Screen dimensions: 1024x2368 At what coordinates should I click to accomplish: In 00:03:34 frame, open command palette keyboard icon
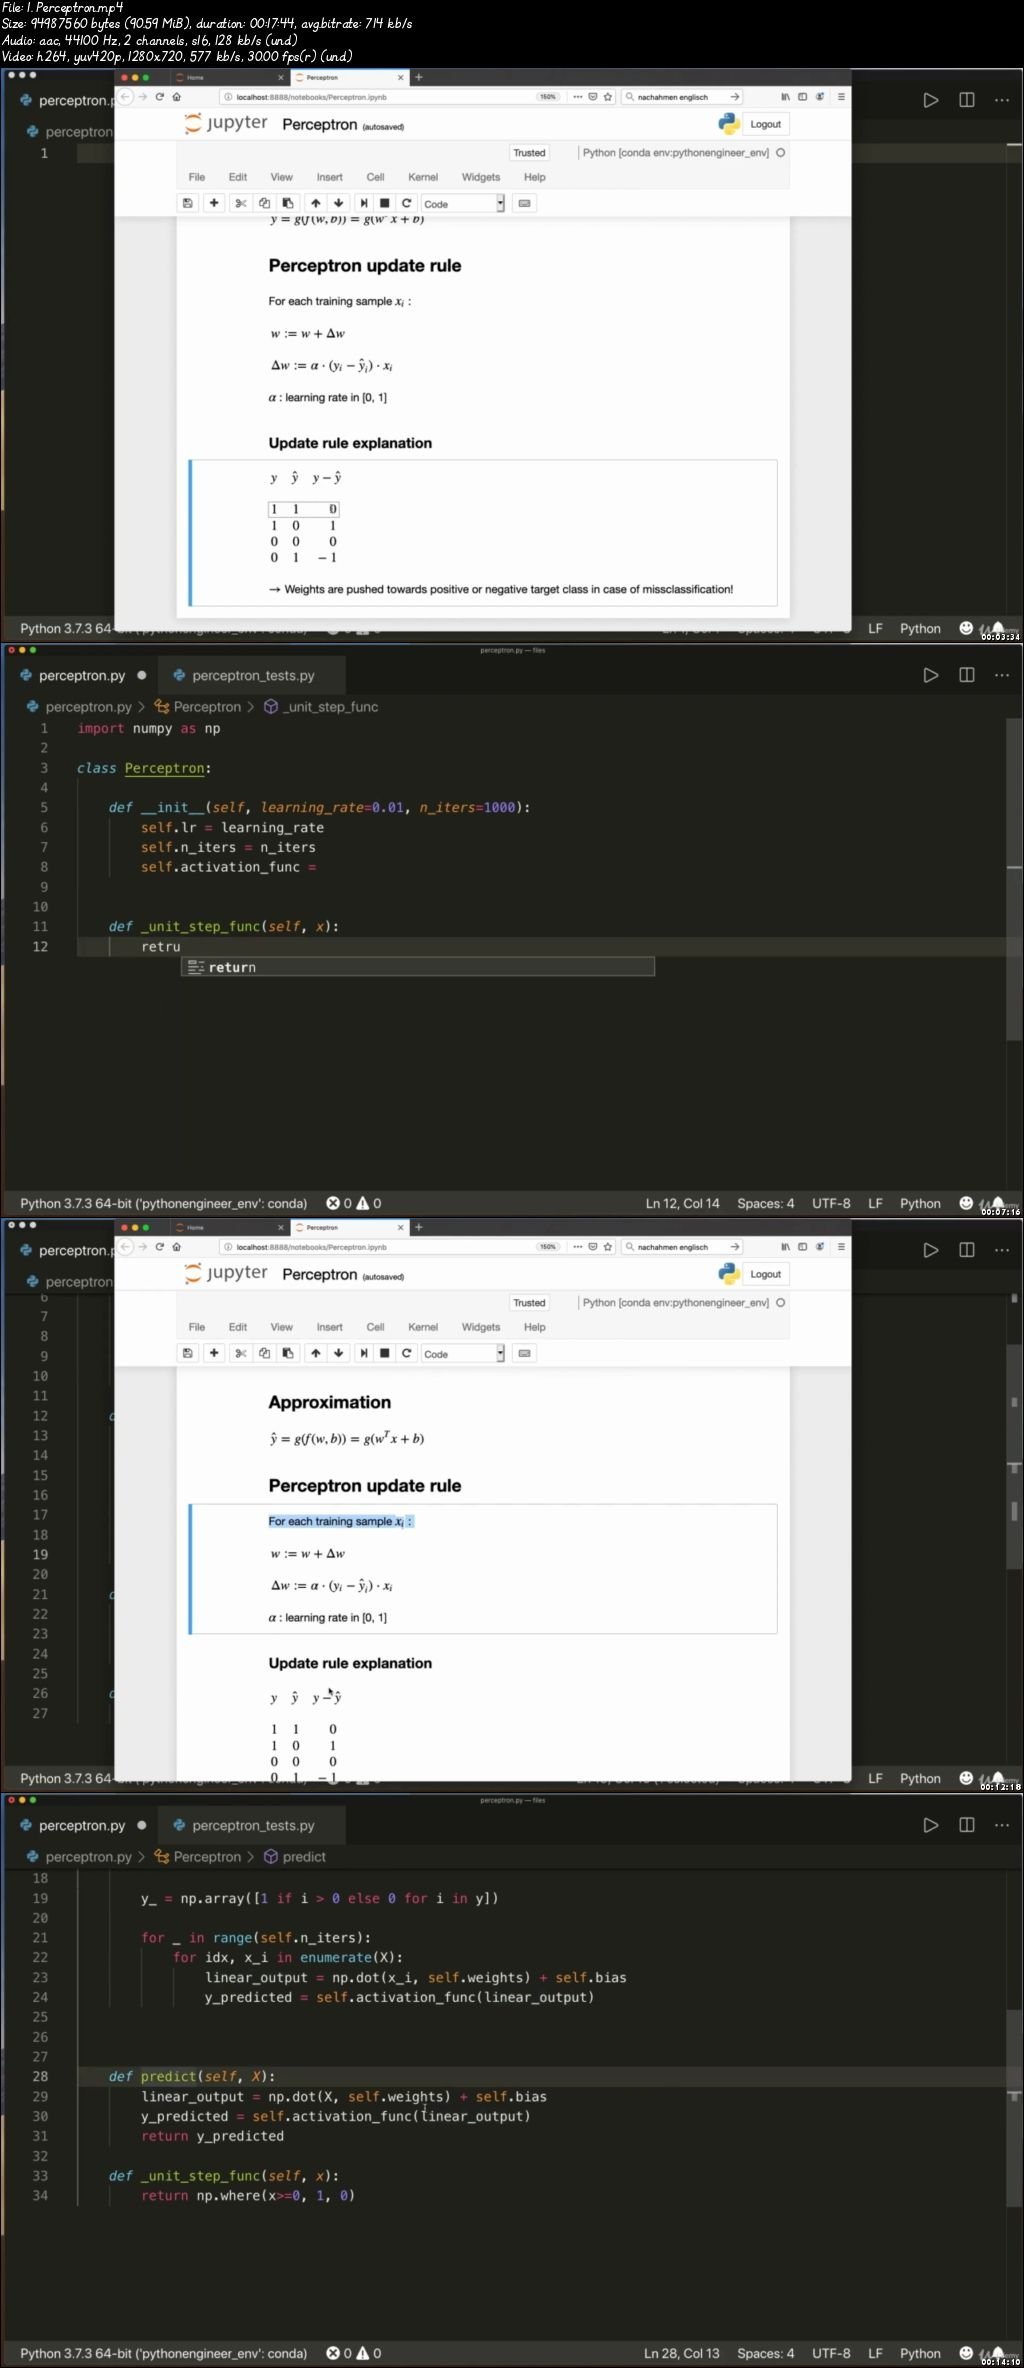tap(524, 203)
